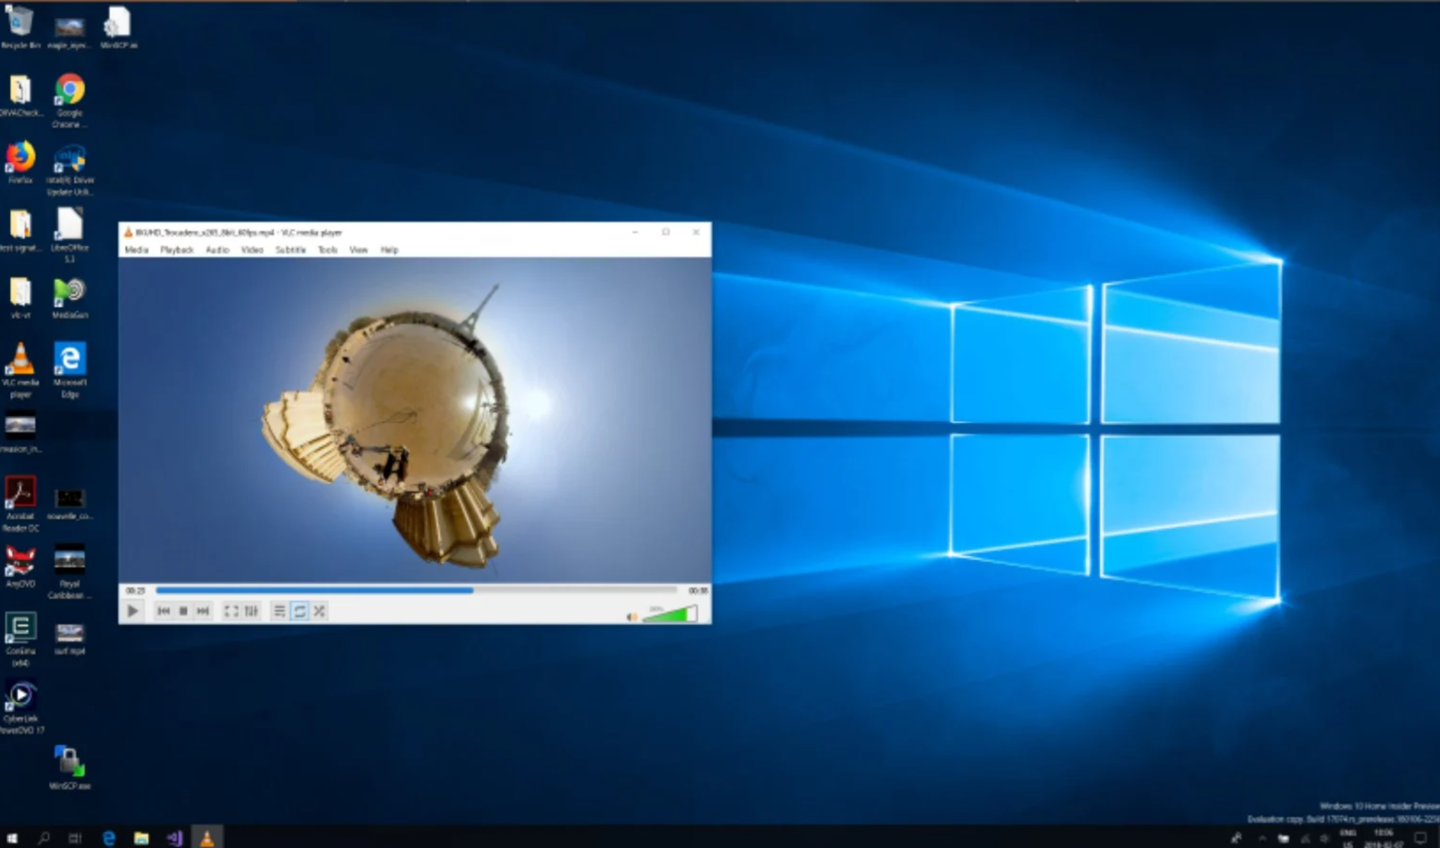Skip to previous media in VLC
The height and width of the screenshot is (848, 1440).
163,611
